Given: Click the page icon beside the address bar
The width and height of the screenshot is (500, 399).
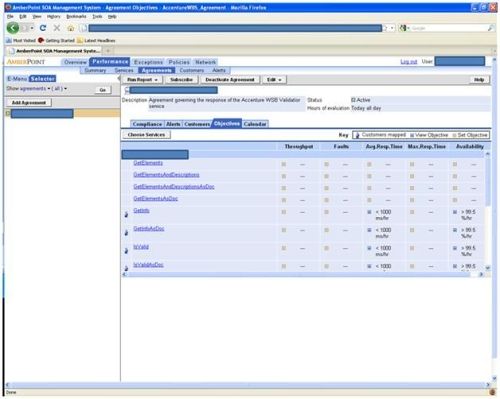Looking at the screenshot, I should 84,28.
